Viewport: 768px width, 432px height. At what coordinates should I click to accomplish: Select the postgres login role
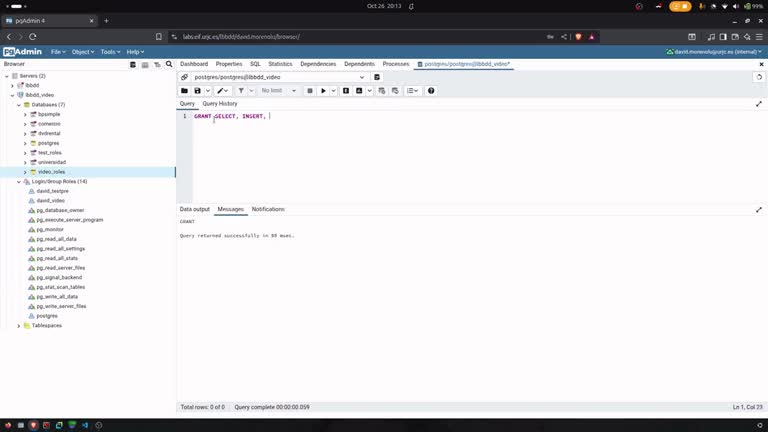click(x=47, y=316)
